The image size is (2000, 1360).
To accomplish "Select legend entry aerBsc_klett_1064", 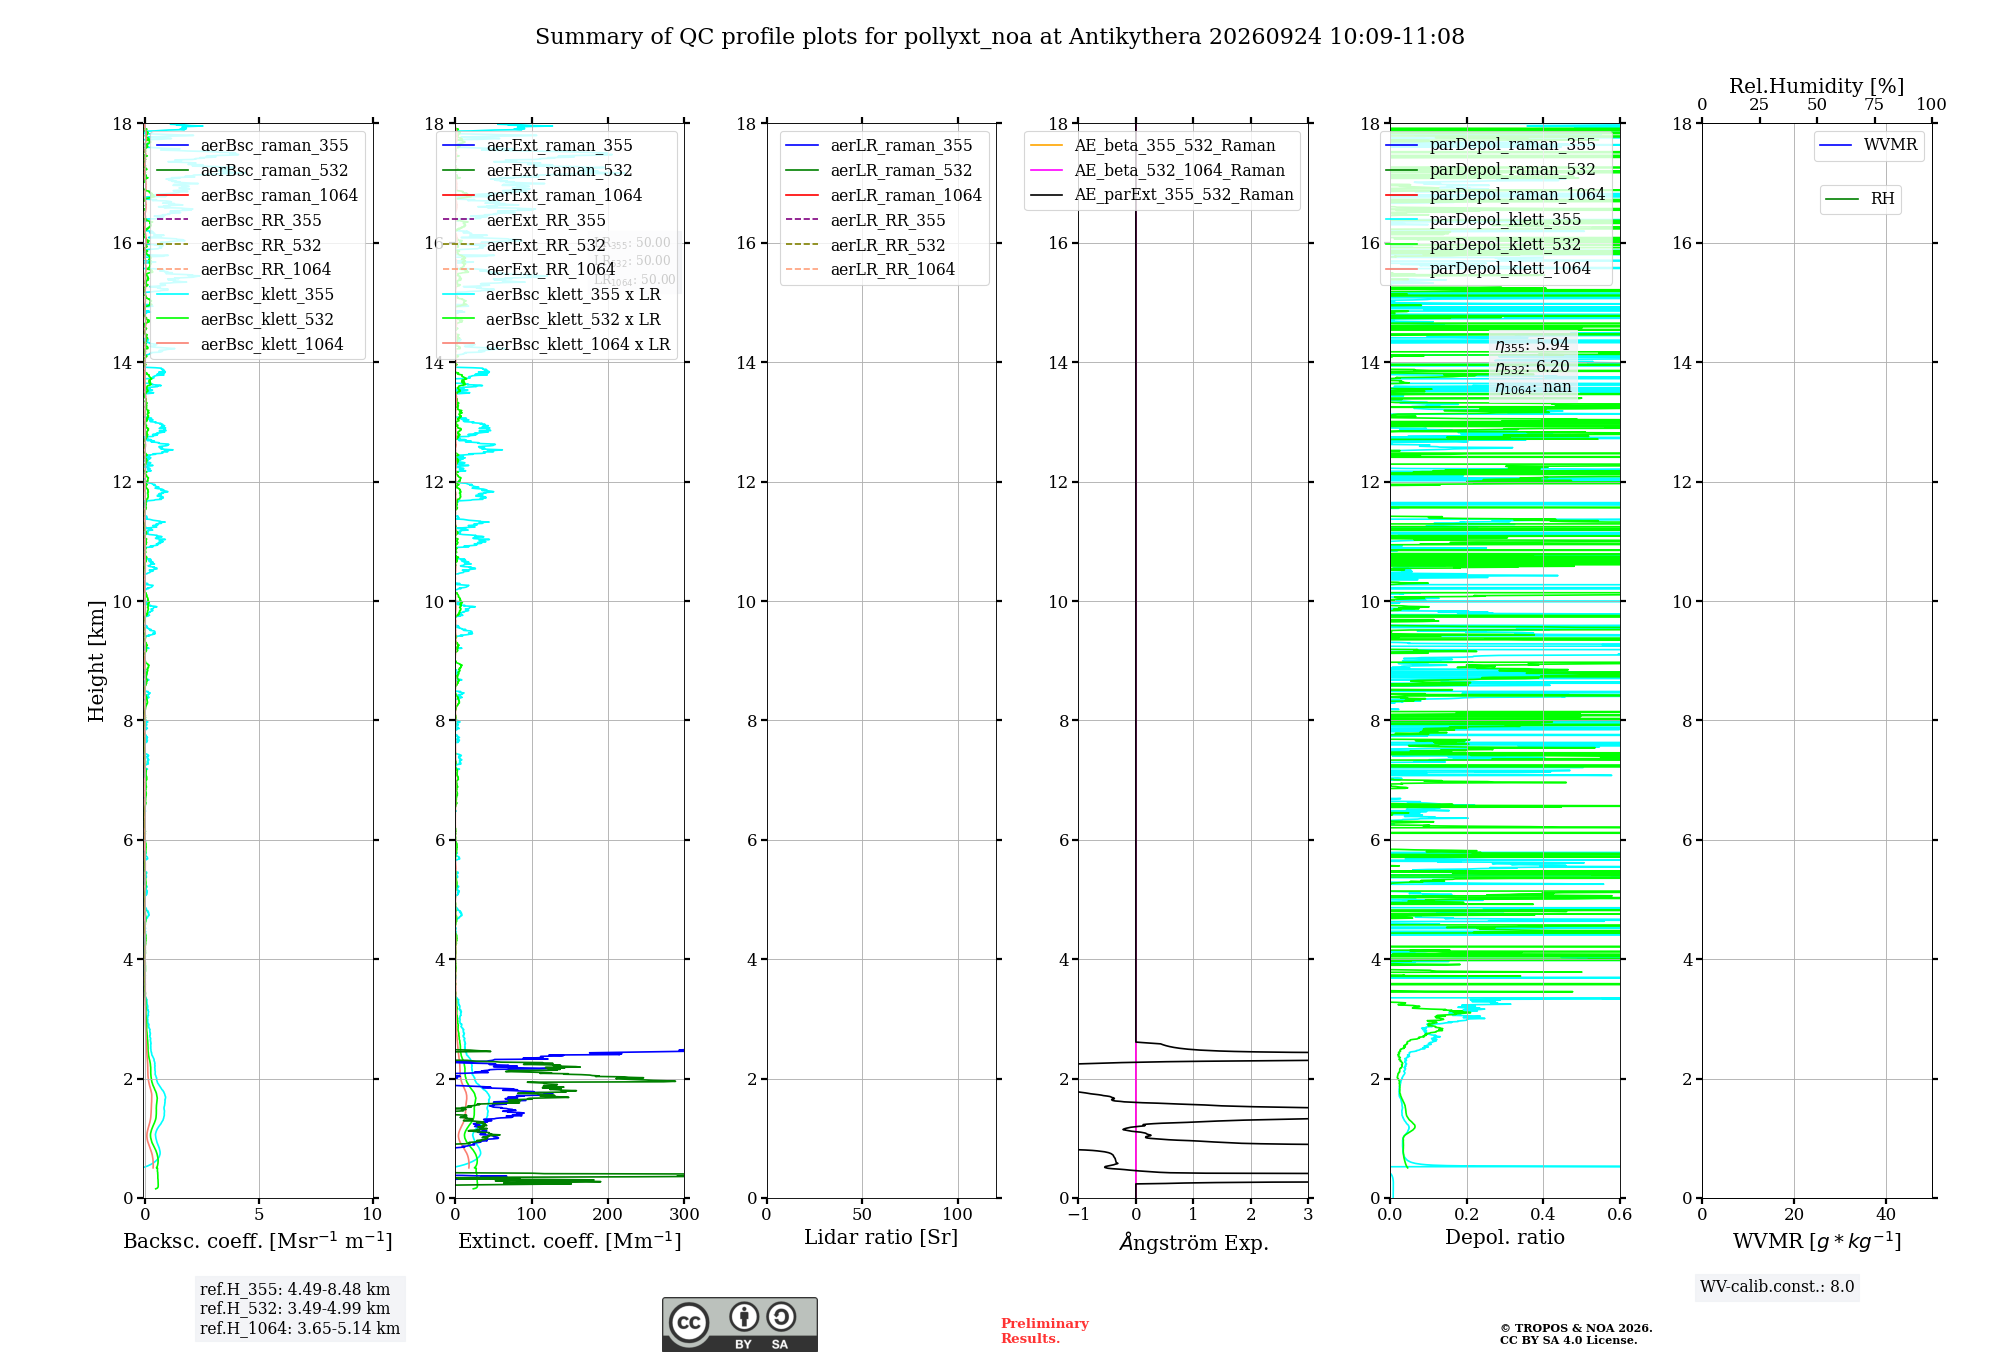I will [250, 345].
